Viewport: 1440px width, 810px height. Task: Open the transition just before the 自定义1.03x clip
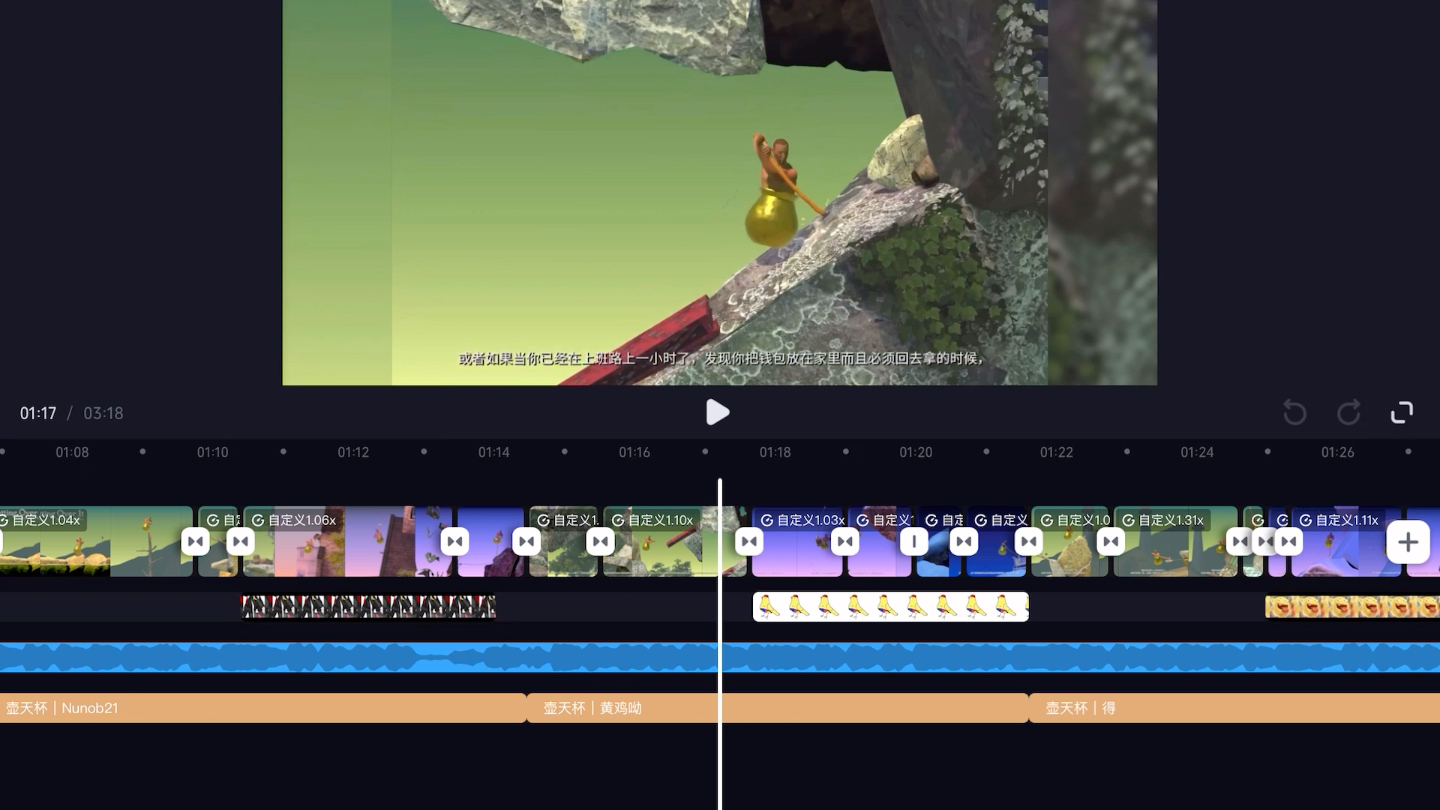749,542
